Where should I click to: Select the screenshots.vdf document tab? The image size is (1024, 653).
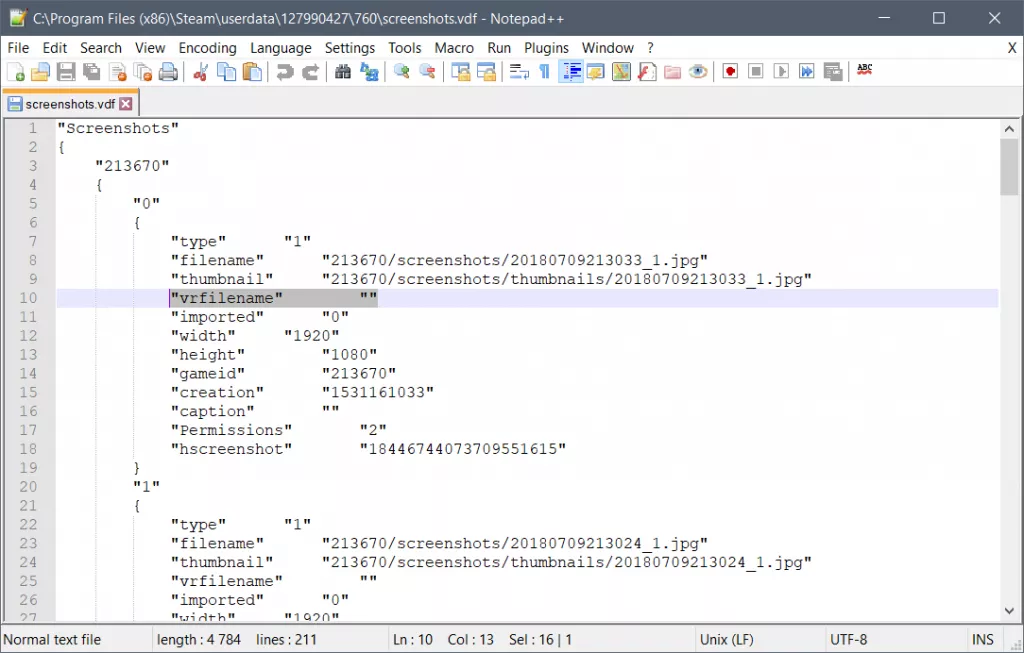click(x=70, y=104)
